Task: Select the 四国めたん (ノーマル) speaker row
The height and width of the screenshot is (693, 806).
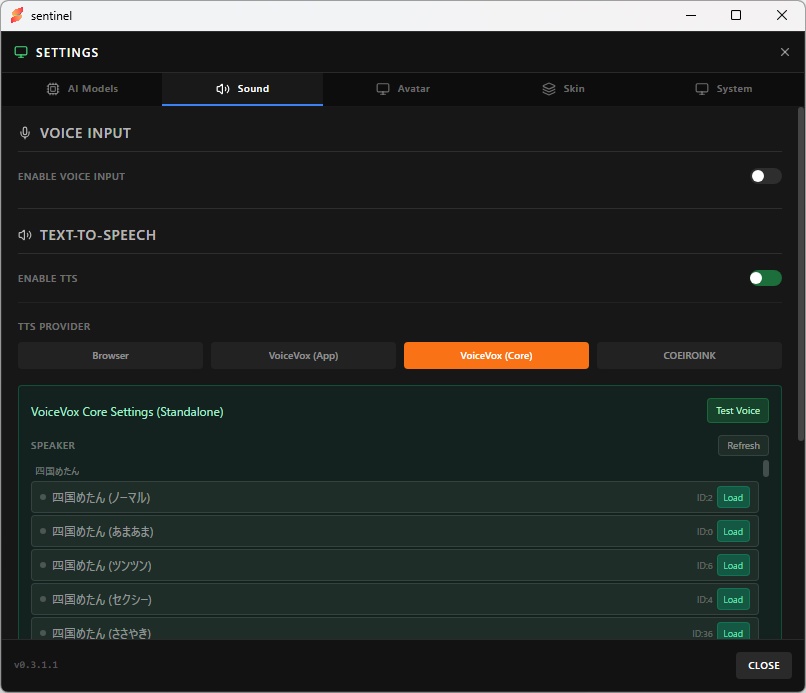Action: tap(395, 497)
